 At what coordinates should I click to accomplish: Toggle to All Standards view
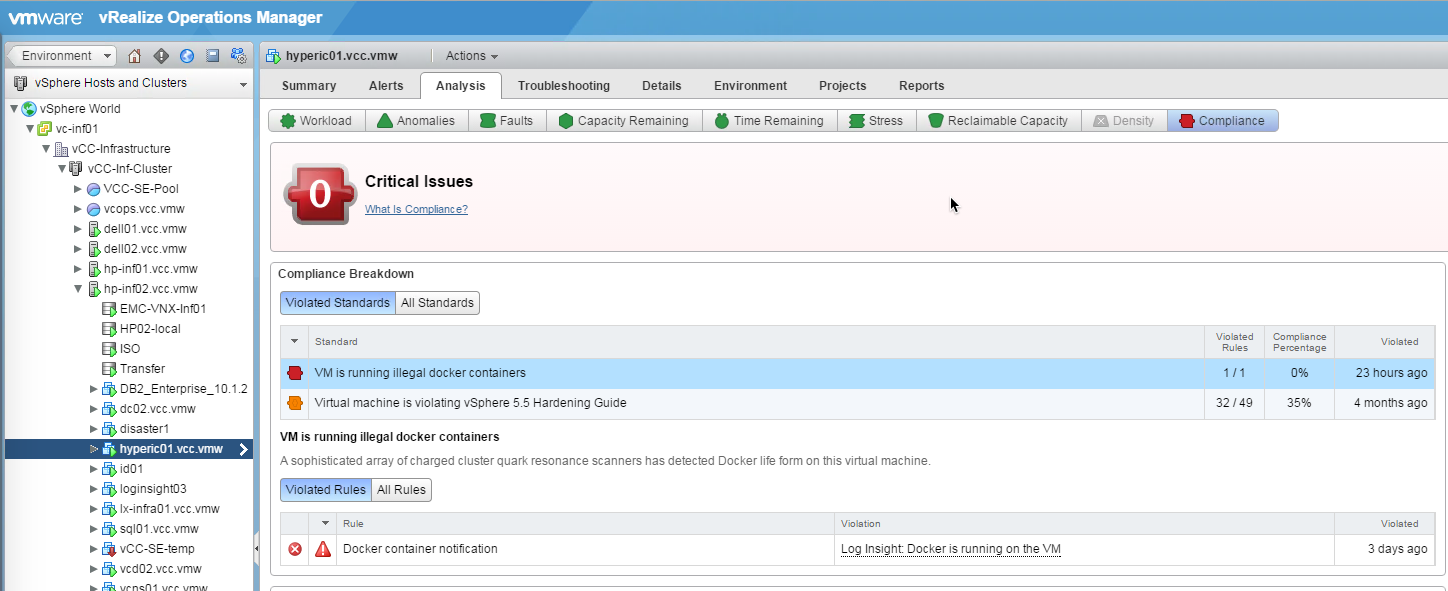point(437,303)
